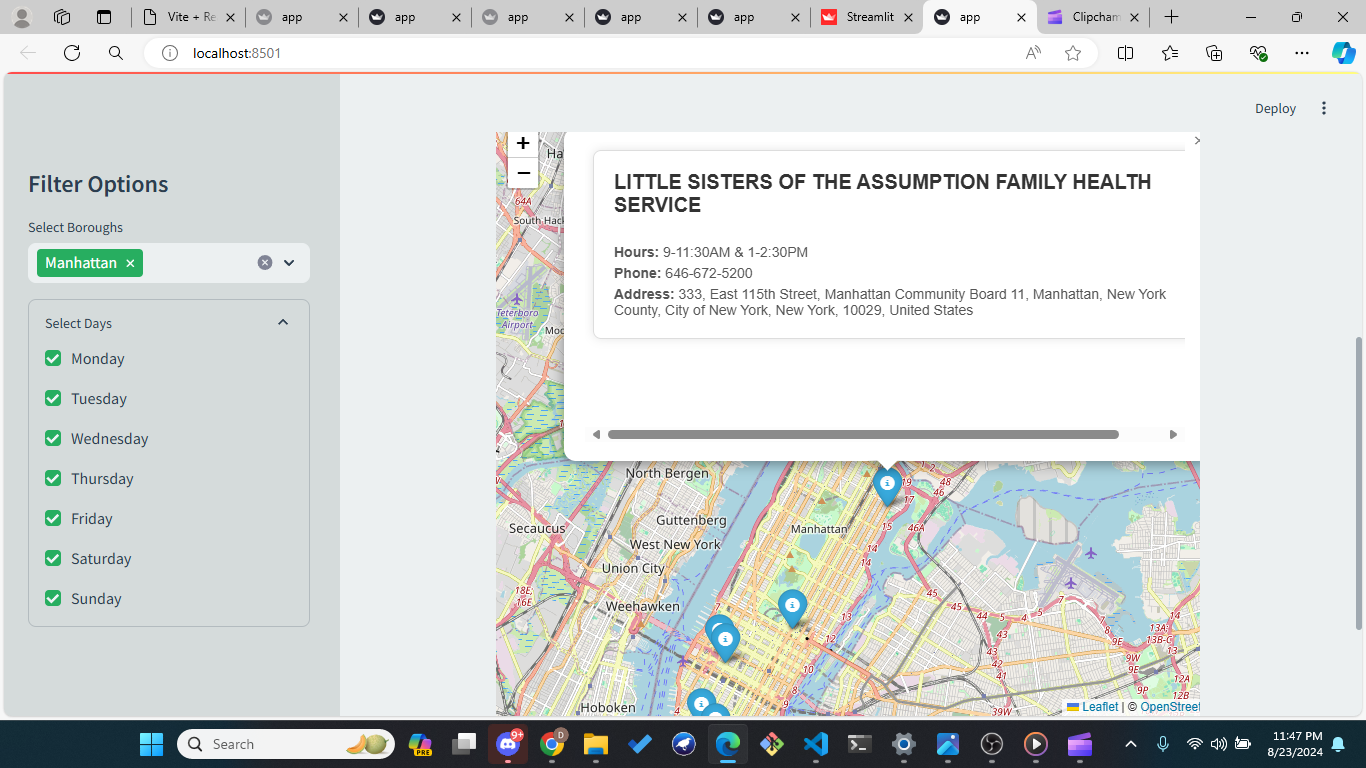Open the clock showing 11:47 PM
Viewport: 1366px width, 768px height.
tap(1297, 744)
